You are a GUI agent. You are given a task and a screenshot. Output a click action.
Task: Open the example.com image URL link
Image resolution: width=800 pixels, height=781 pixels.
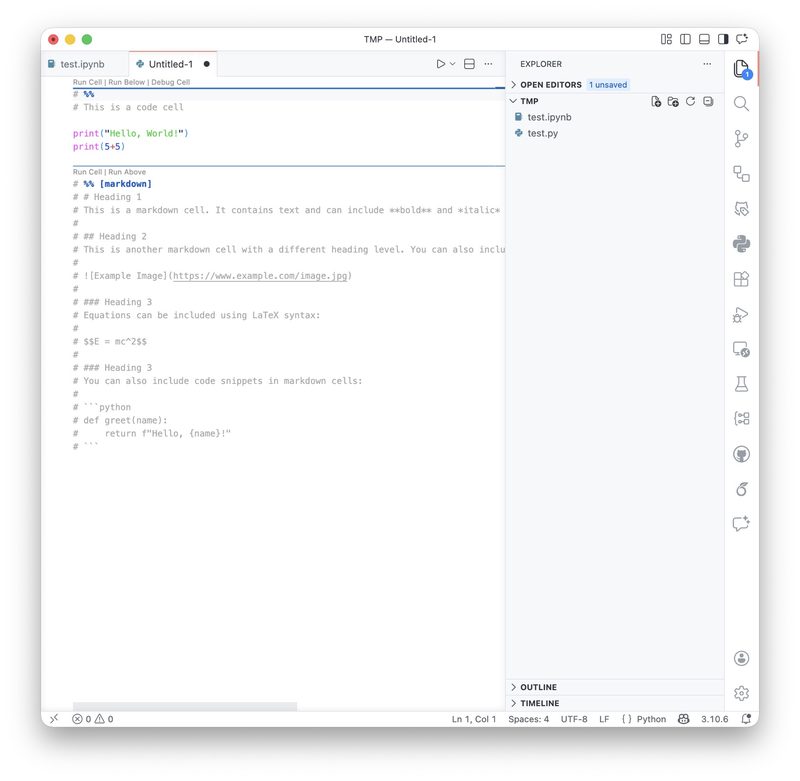[260, 276]
